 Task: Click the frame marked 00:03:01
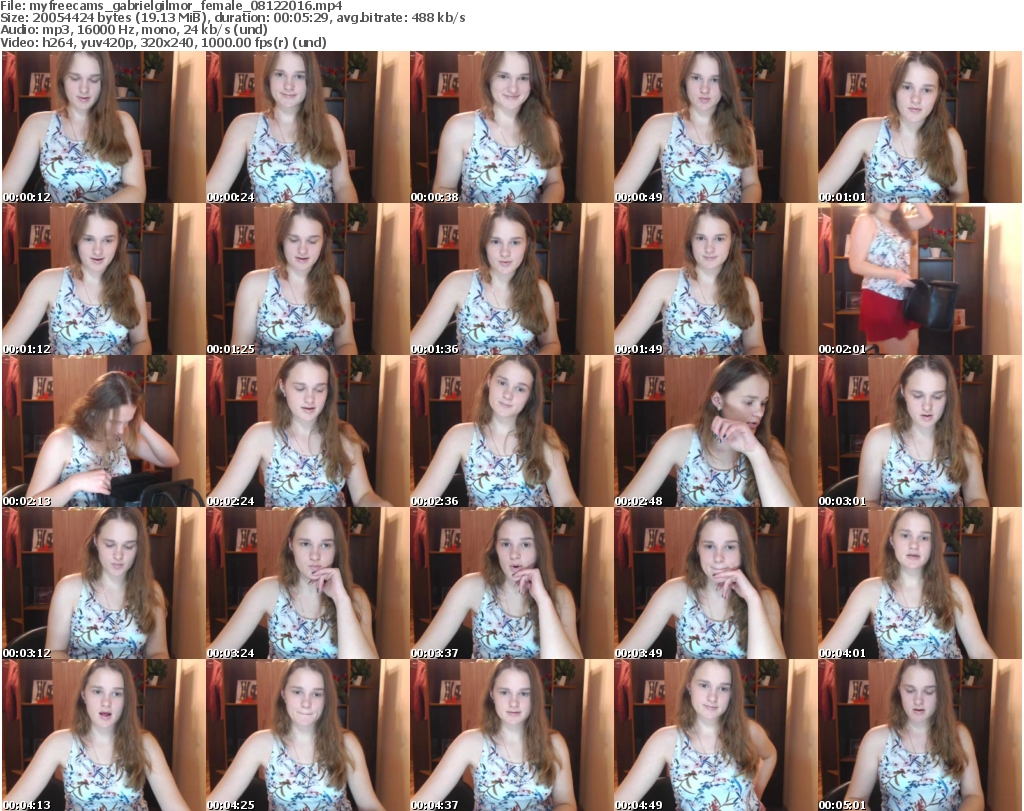click(x=919, y=431)
